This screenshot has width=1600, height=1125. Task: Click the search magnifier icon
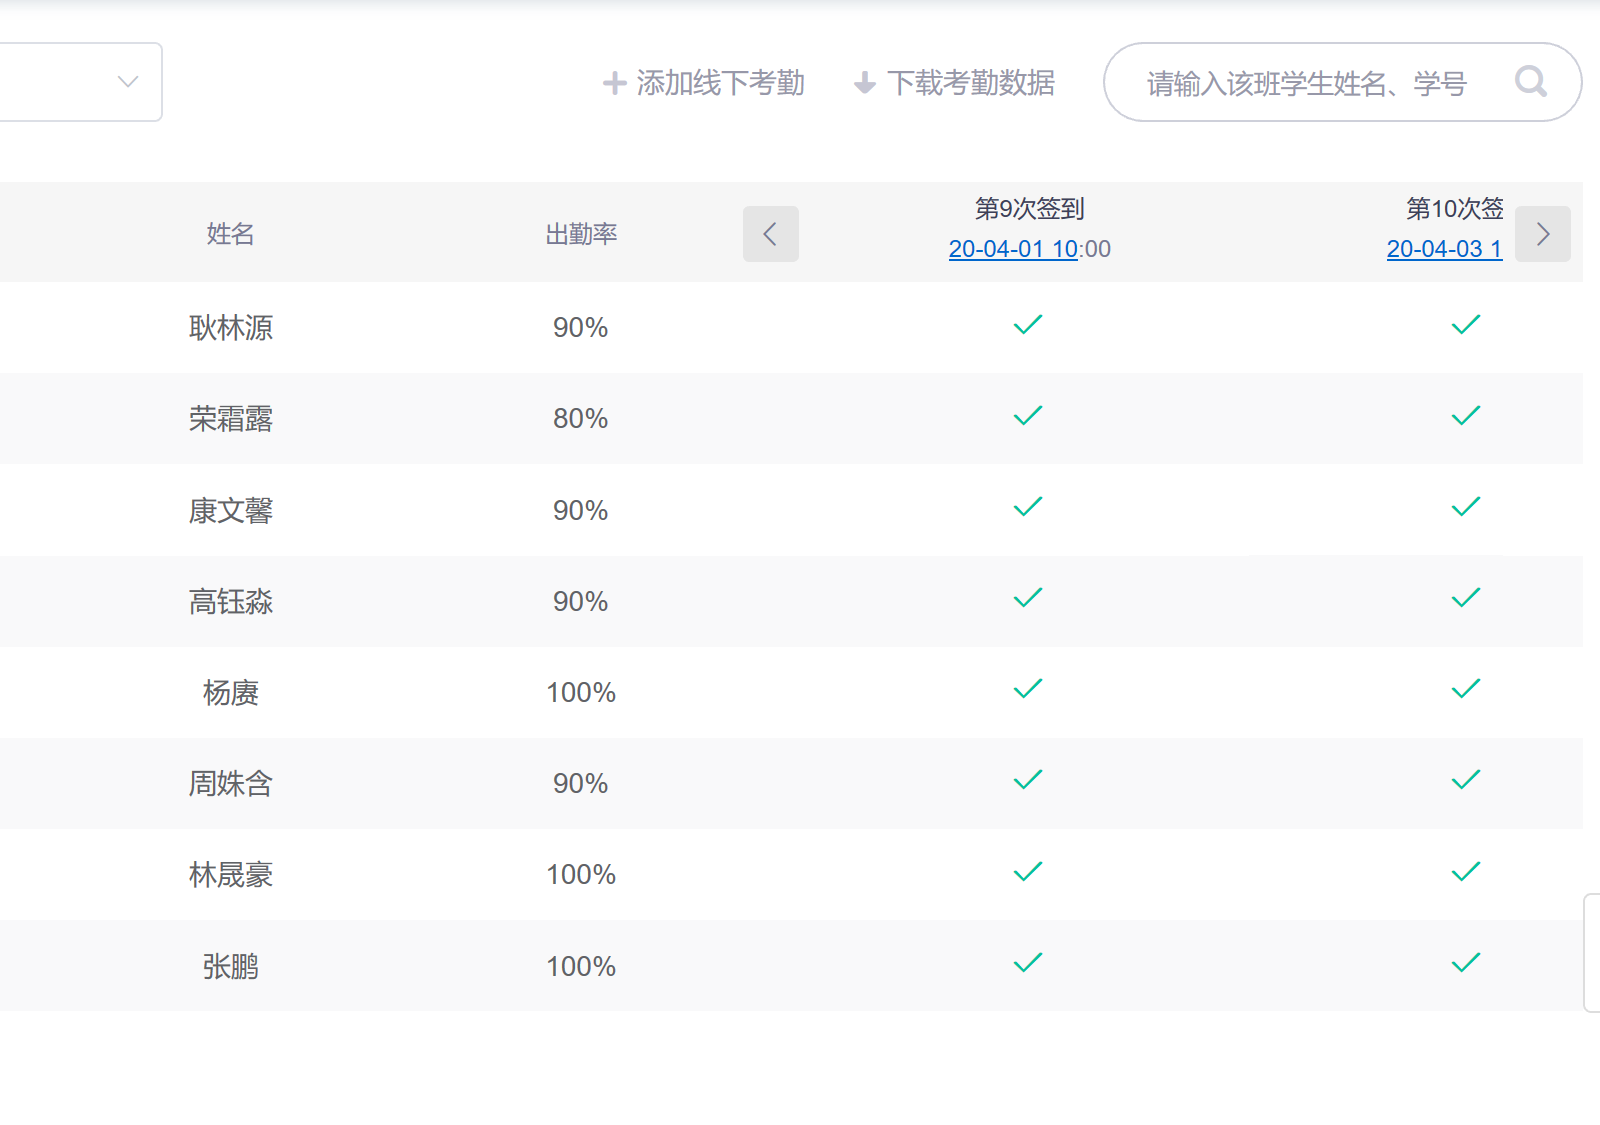pos(1530,81)
